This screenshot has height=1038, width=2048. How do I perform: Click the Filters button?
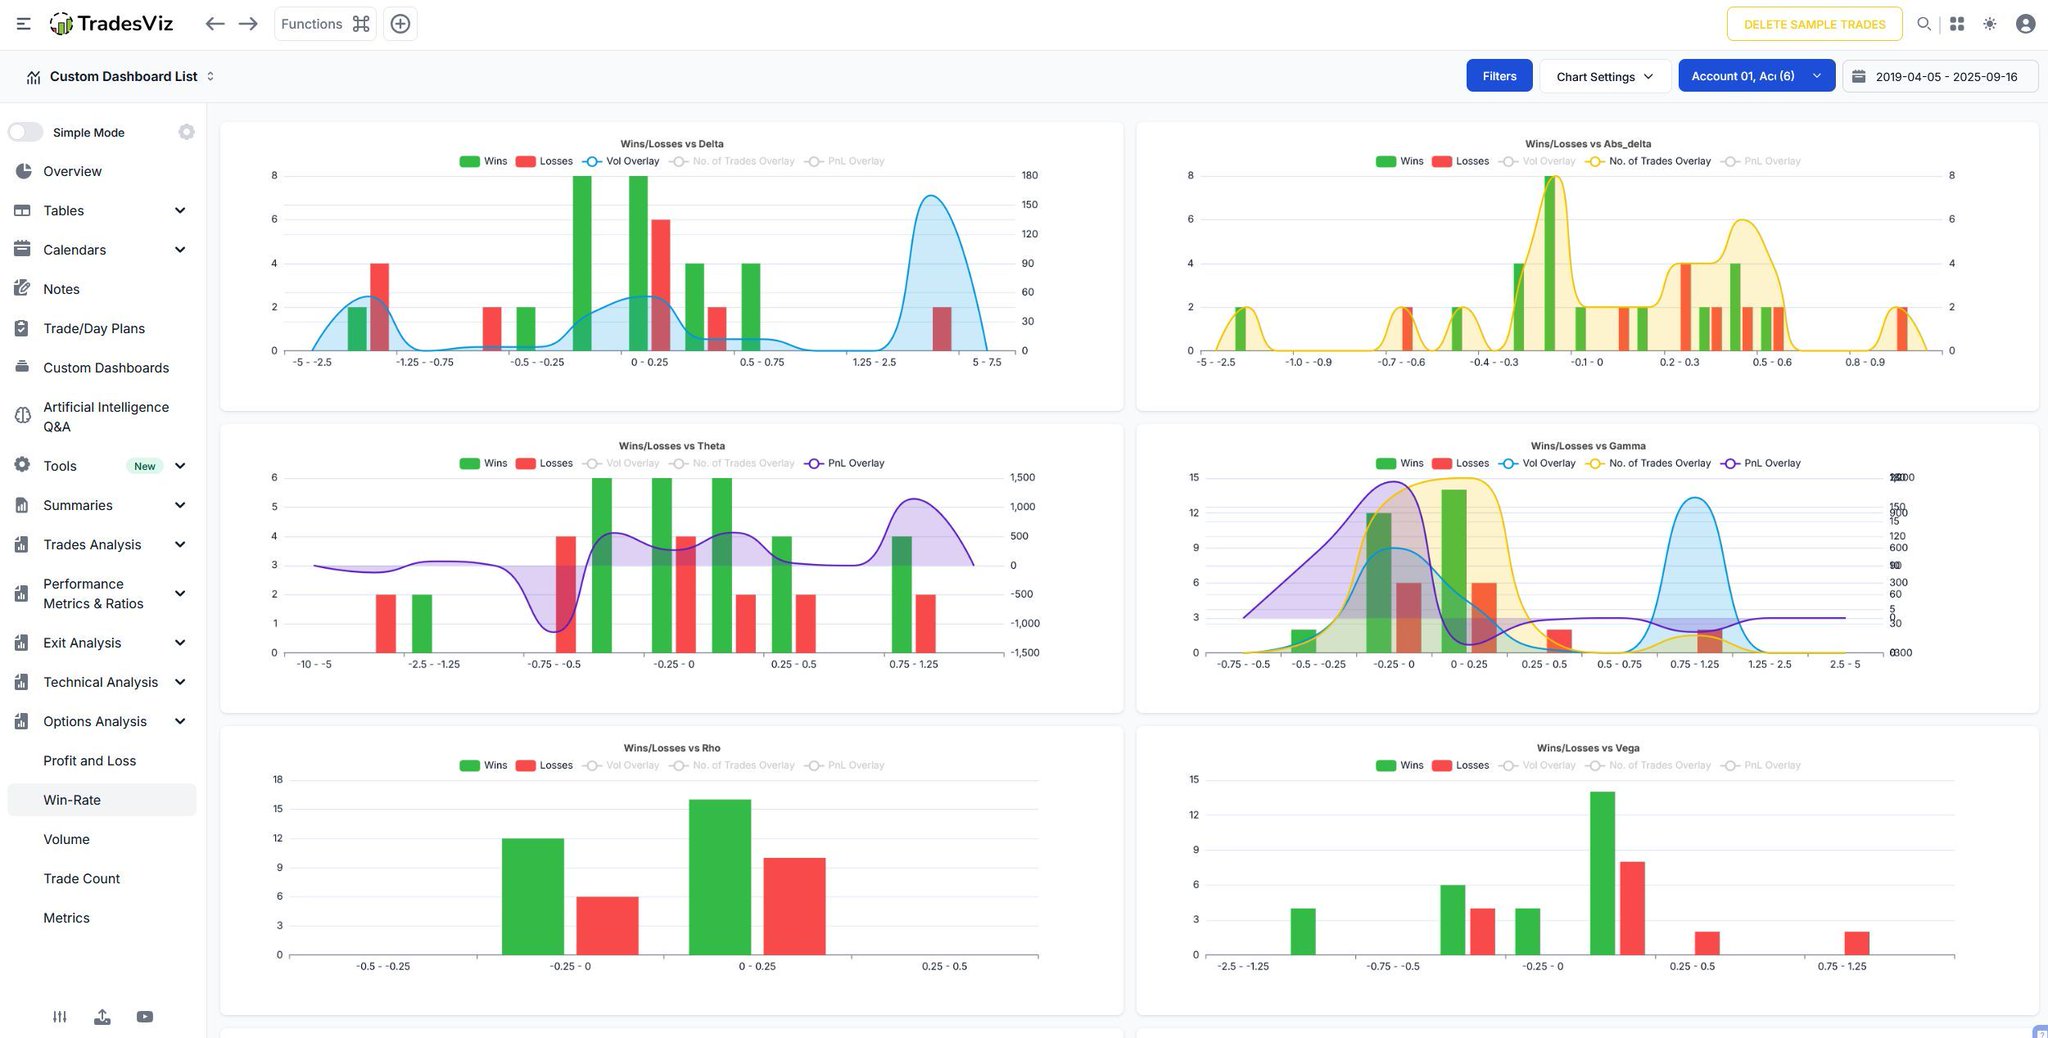(1499, 76)
